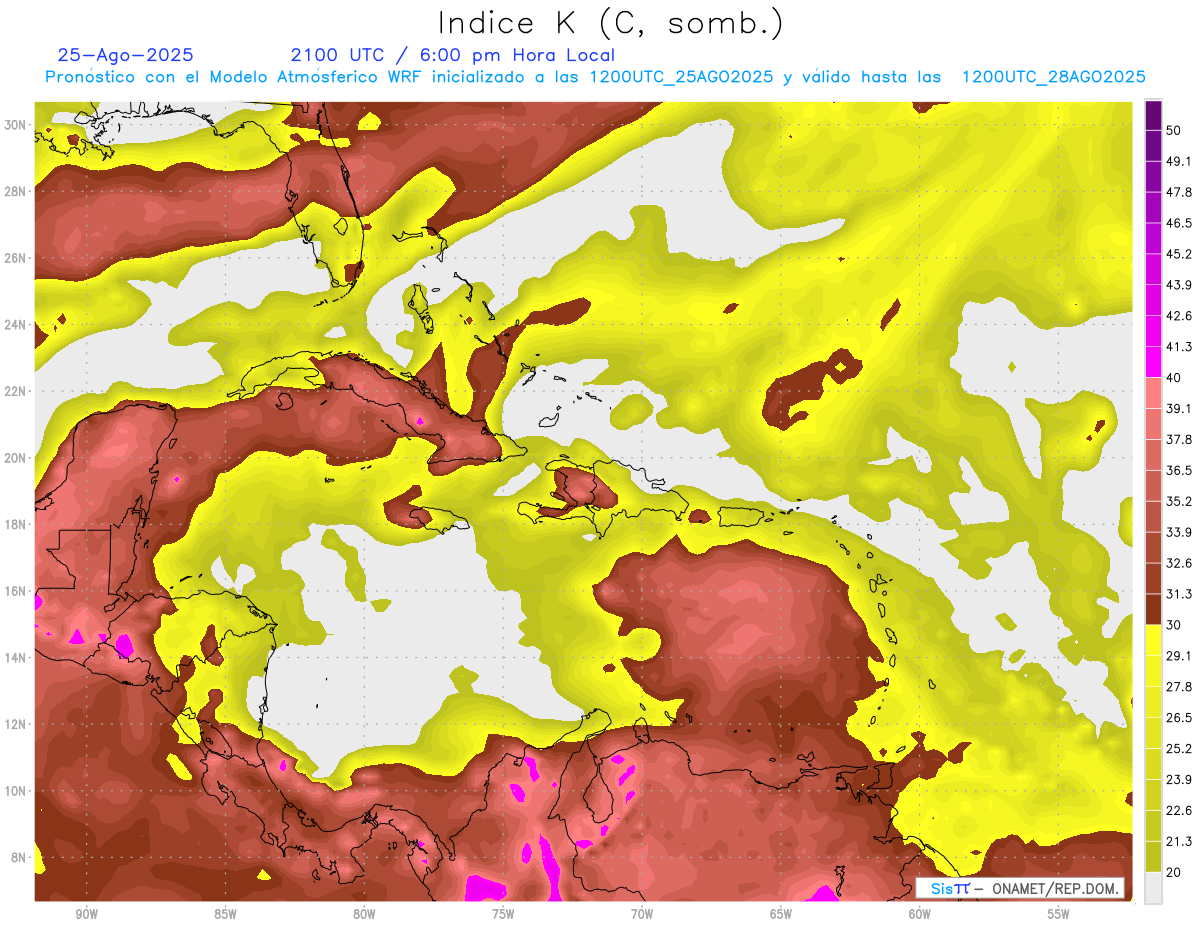Image resolution: width=1200 pixels, height=927 pixels.
Task: Click the gray colorbar segment below 20
Action: pyautogui.click(x=1153, y=887)
